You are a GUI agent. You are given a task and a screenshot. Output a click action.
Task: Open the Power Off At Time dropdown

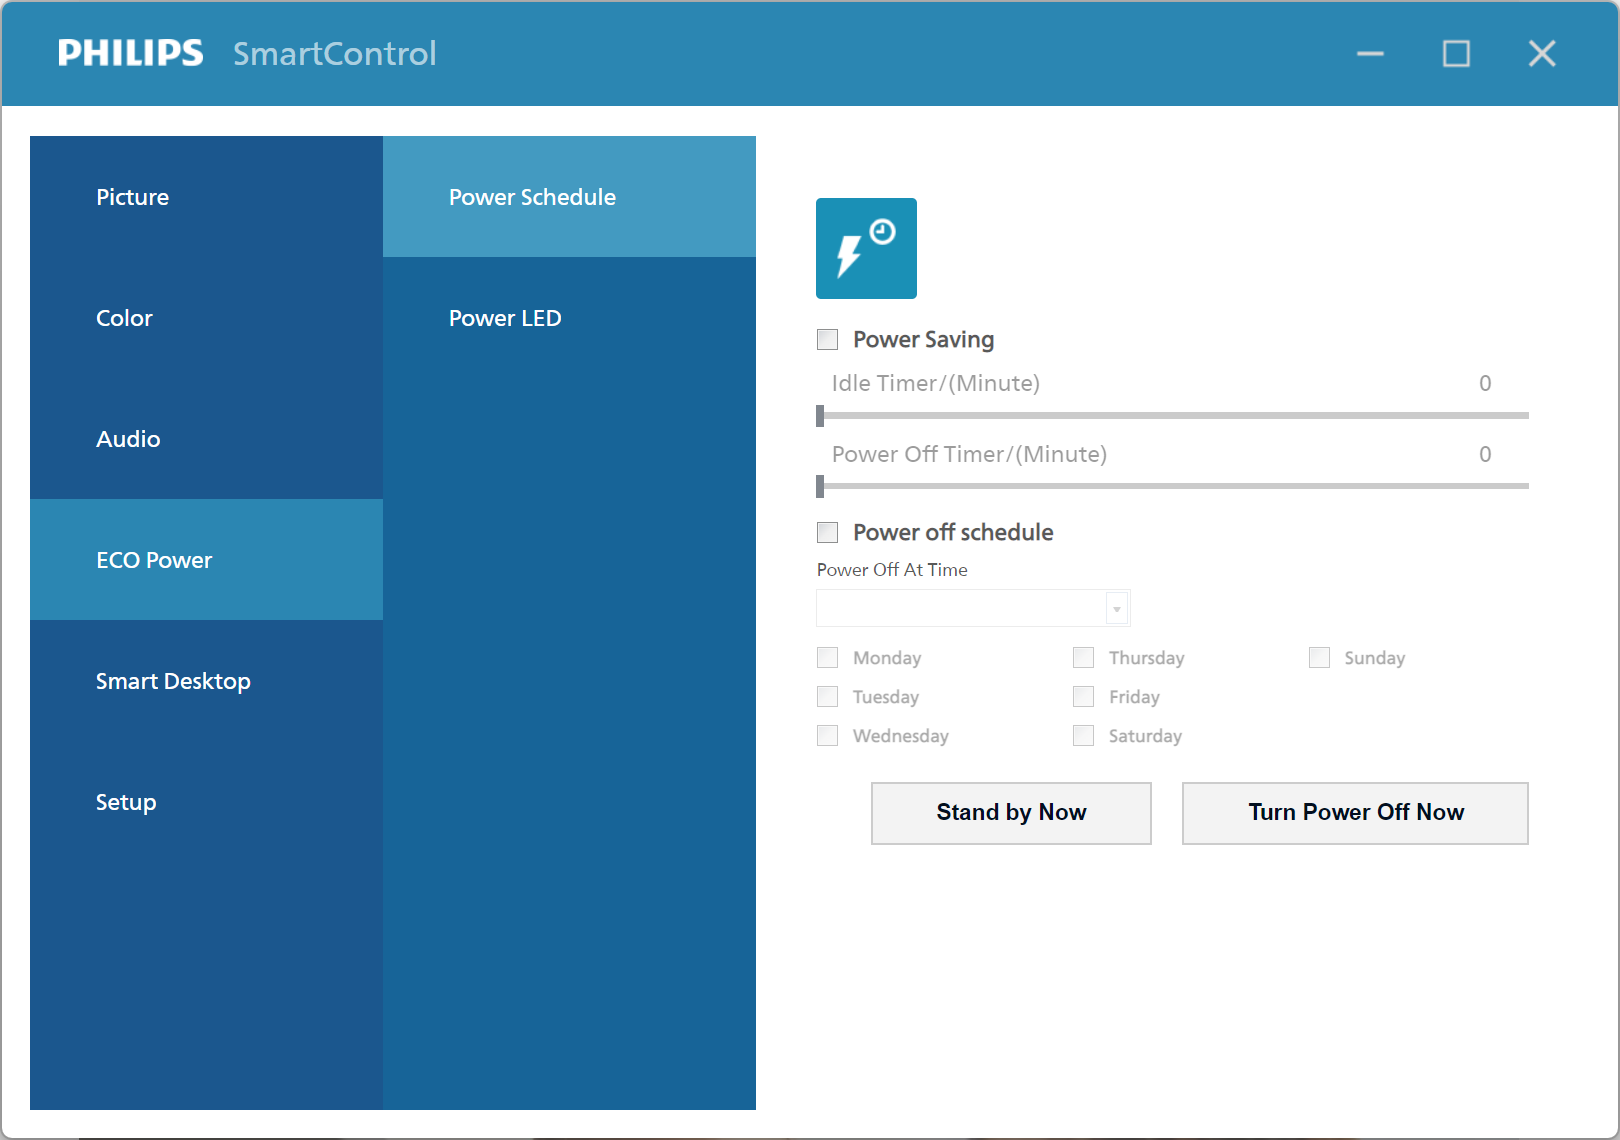click(x=1117, y=609)
